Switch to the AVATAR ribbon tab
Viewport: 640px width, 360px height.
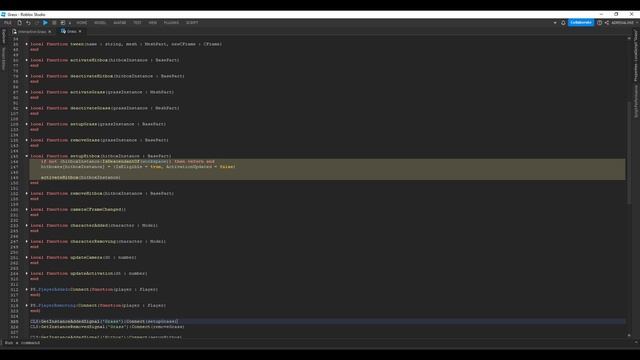click(x=120, y=23)
